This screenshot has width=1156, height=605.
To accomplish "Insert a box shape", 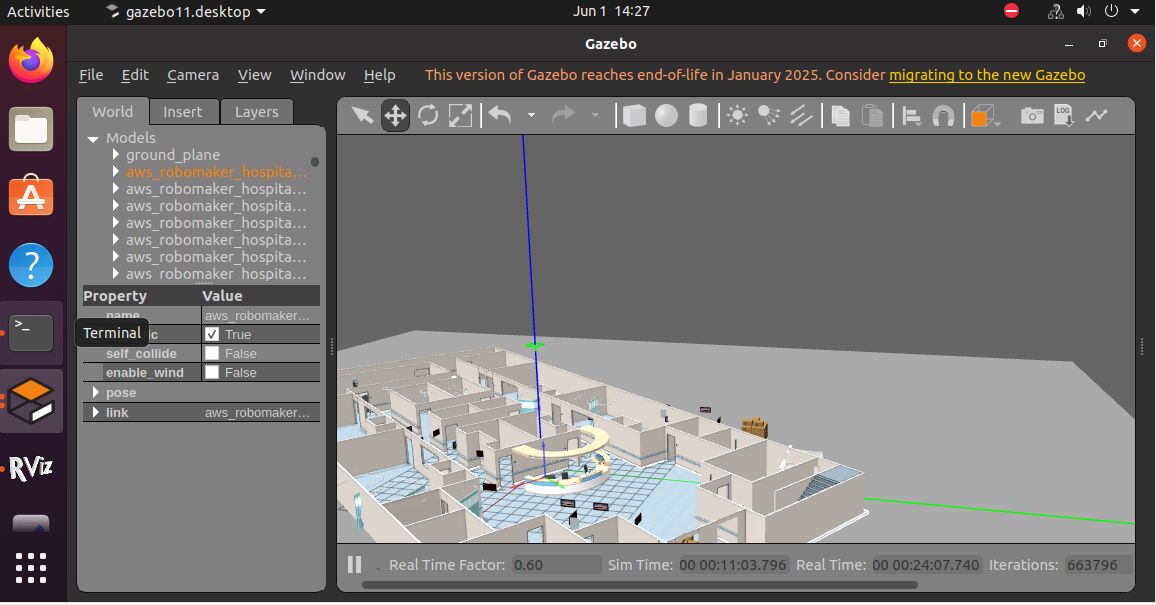I will 634,116.
